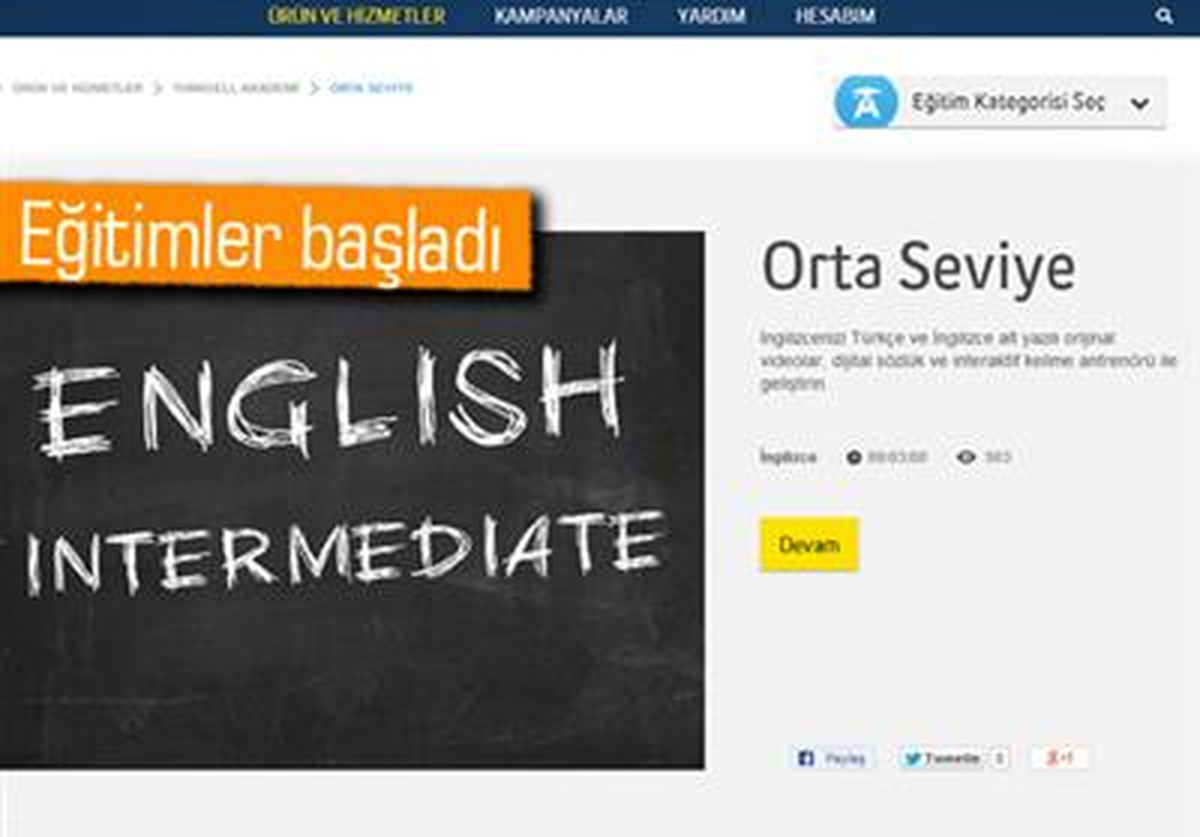This screenshot has height=837, width=1200.
Task: Click the İngilizce language label
Action: click(788, 457)
